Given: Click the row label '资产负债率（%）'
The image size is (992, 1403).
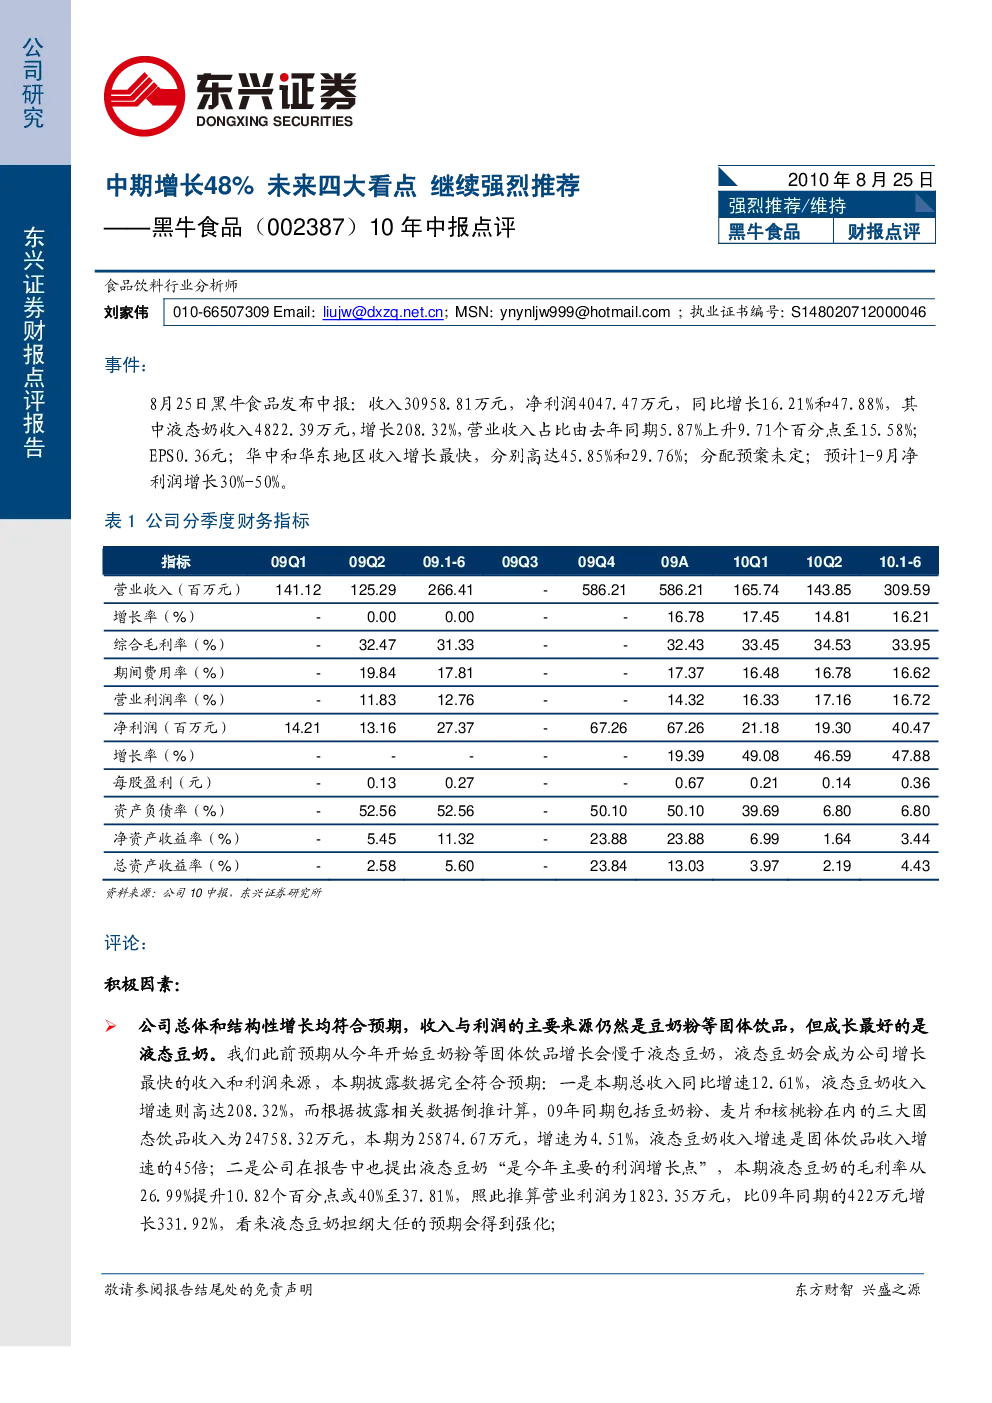Looking at the screenshot, I should click(x=169, y=811).
